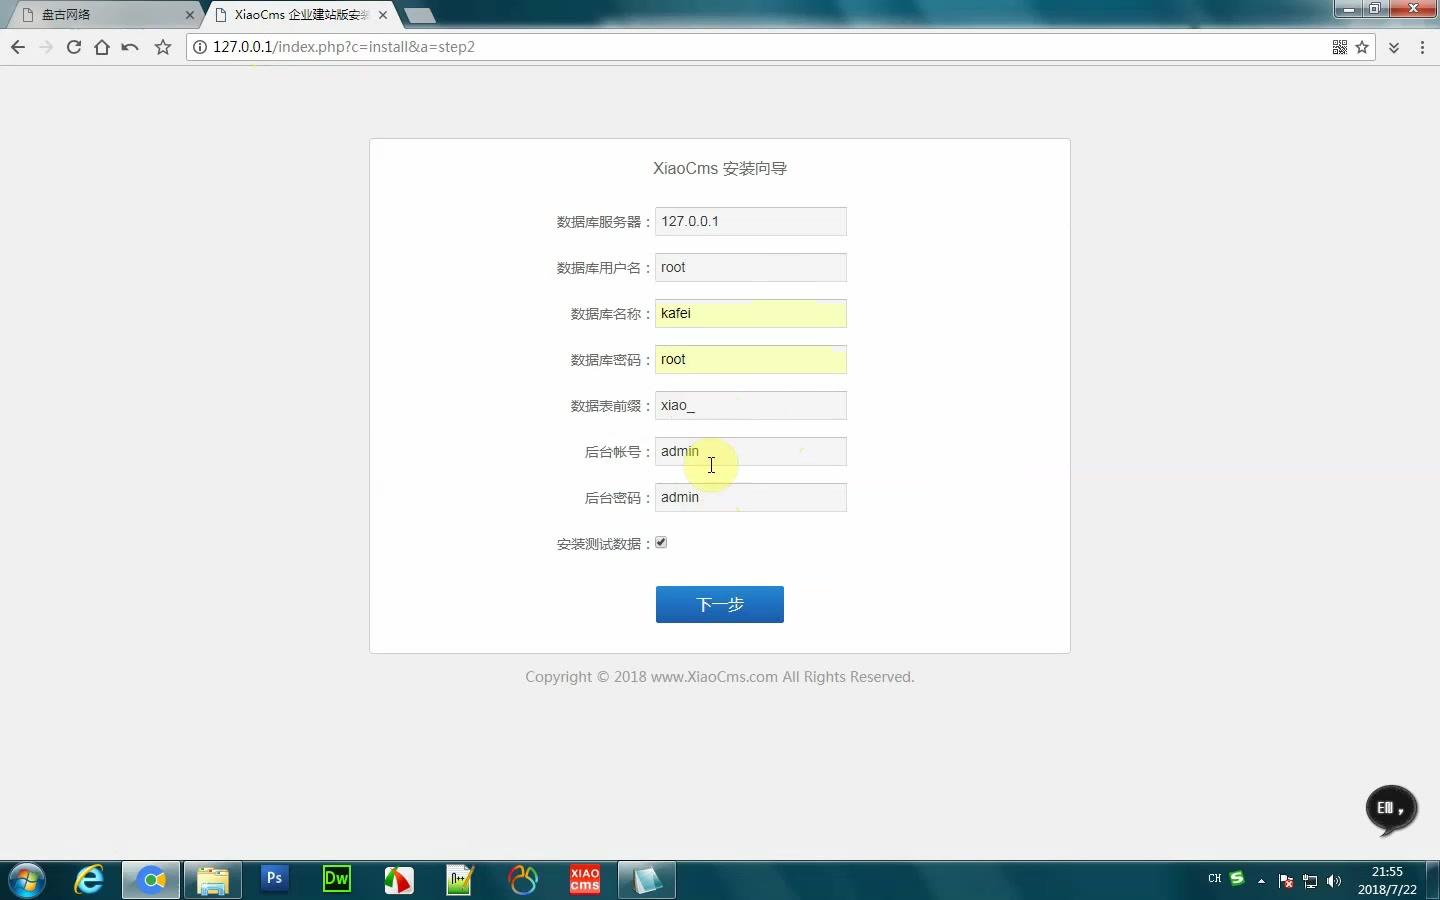Open the Navicat icon in taskbar
This screenshot has width=1440, height=900.
523,880
